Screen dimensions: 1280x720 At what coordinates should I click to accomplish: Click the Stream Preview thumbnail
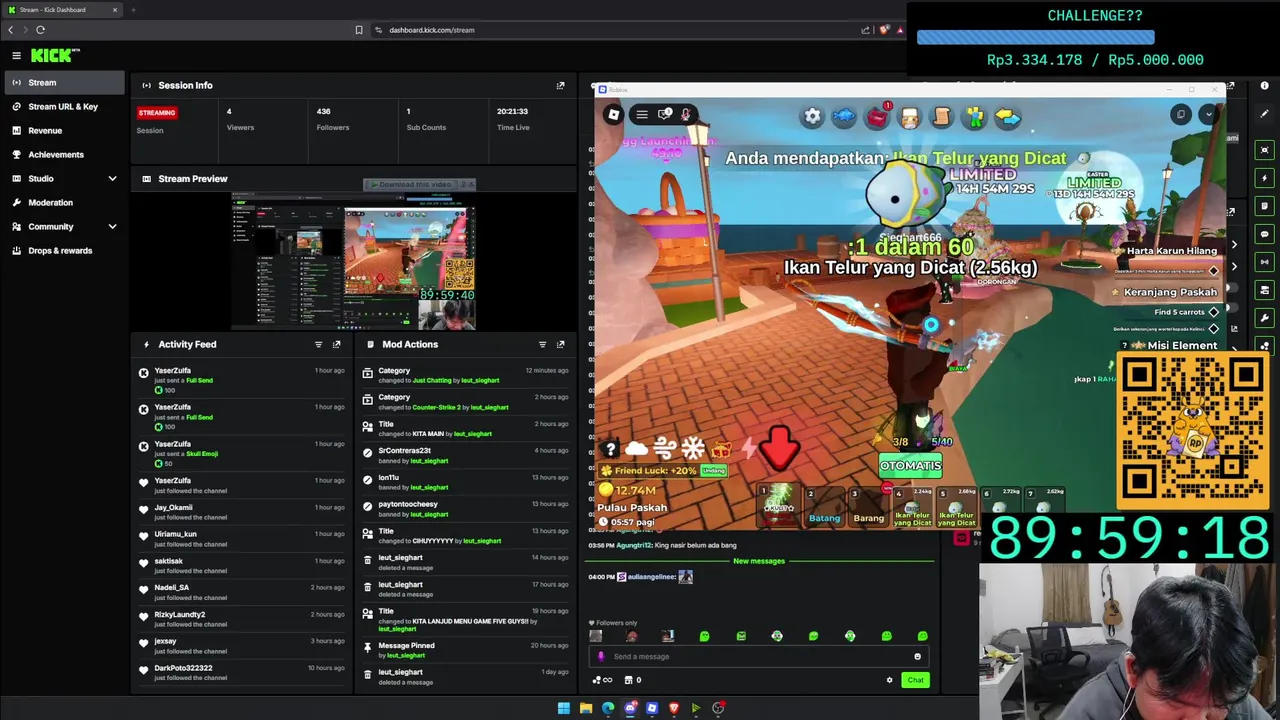(x=354, y=260)
